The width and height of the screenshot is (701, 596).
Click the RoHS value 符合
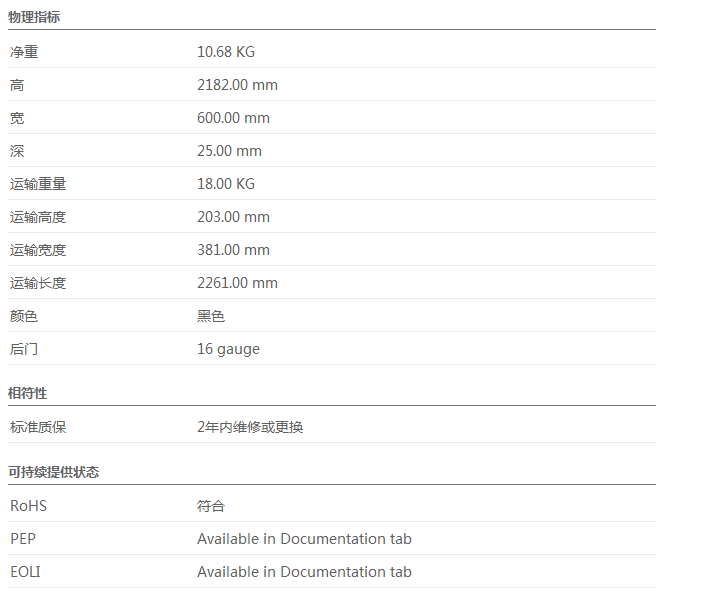(x=211, y=506)
